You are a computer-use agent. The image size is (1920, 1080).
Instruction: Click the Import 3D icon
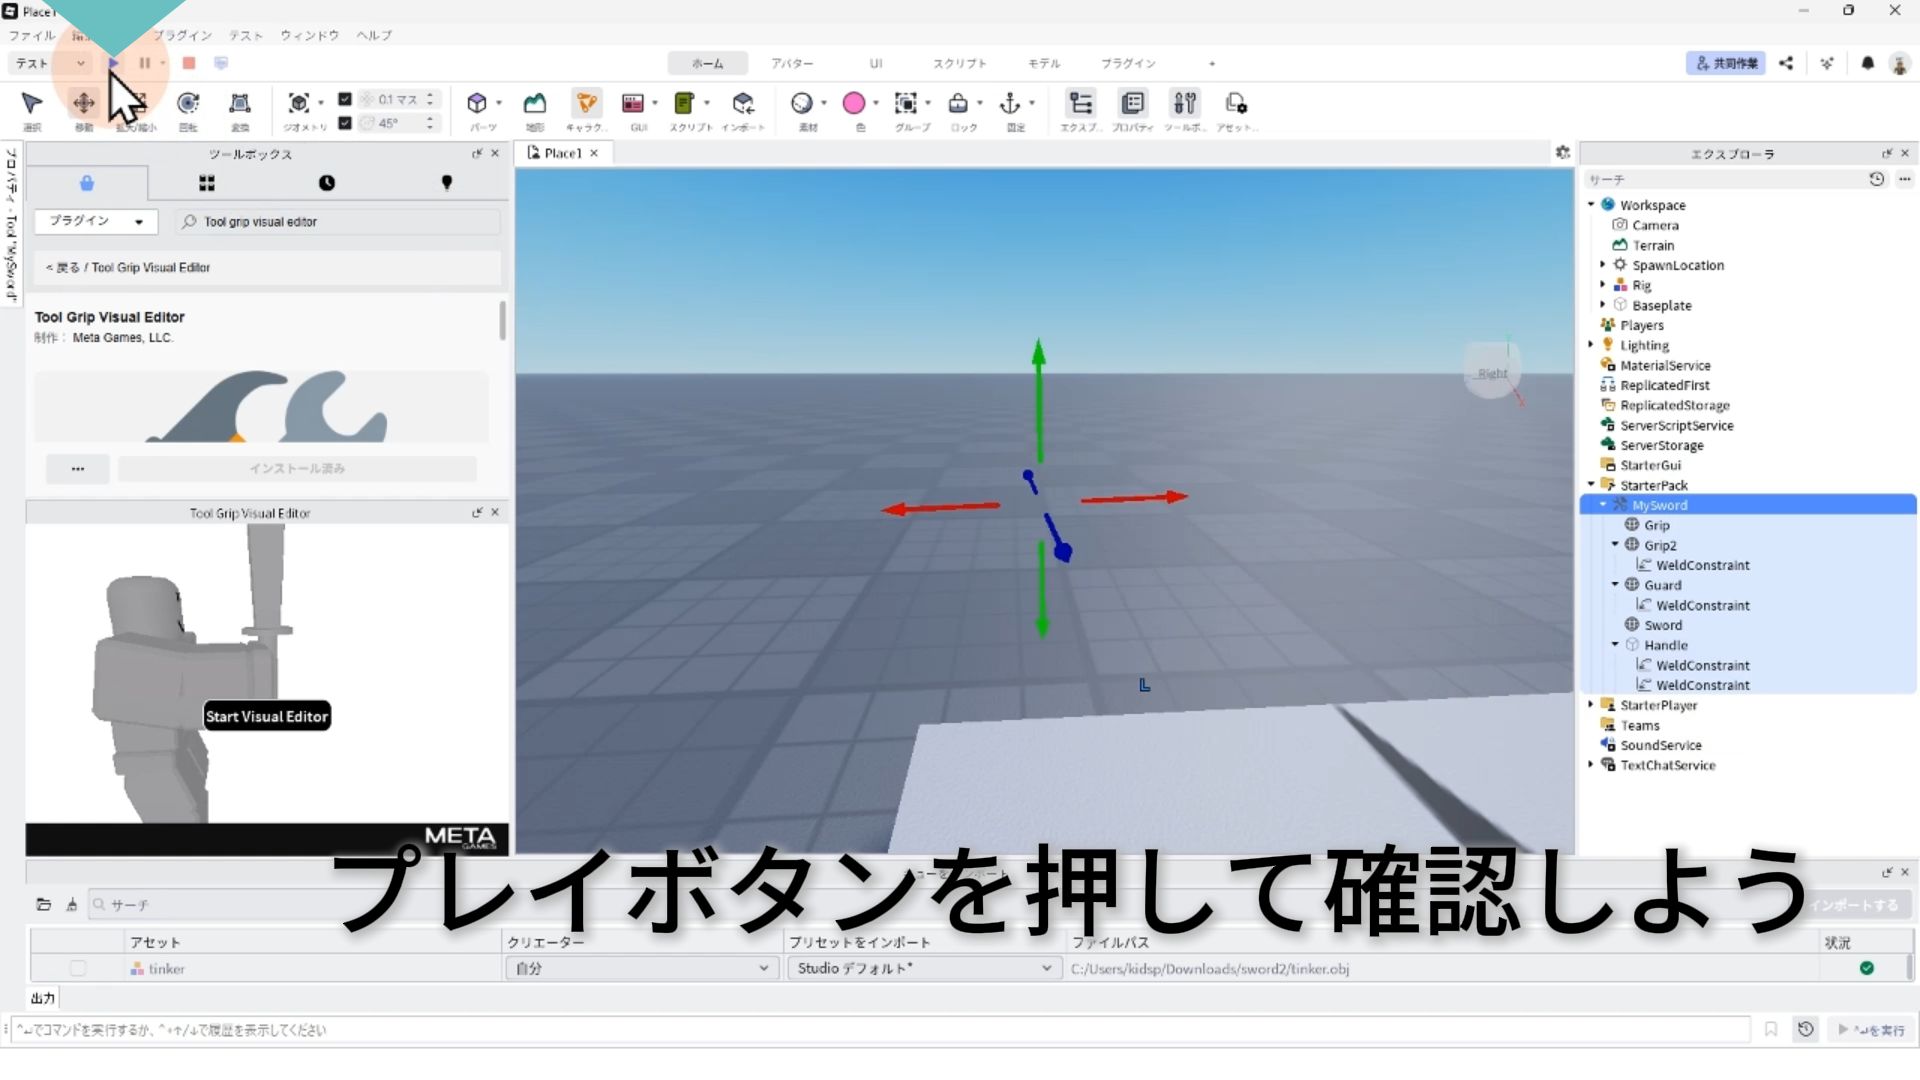(x=742, y=104)
